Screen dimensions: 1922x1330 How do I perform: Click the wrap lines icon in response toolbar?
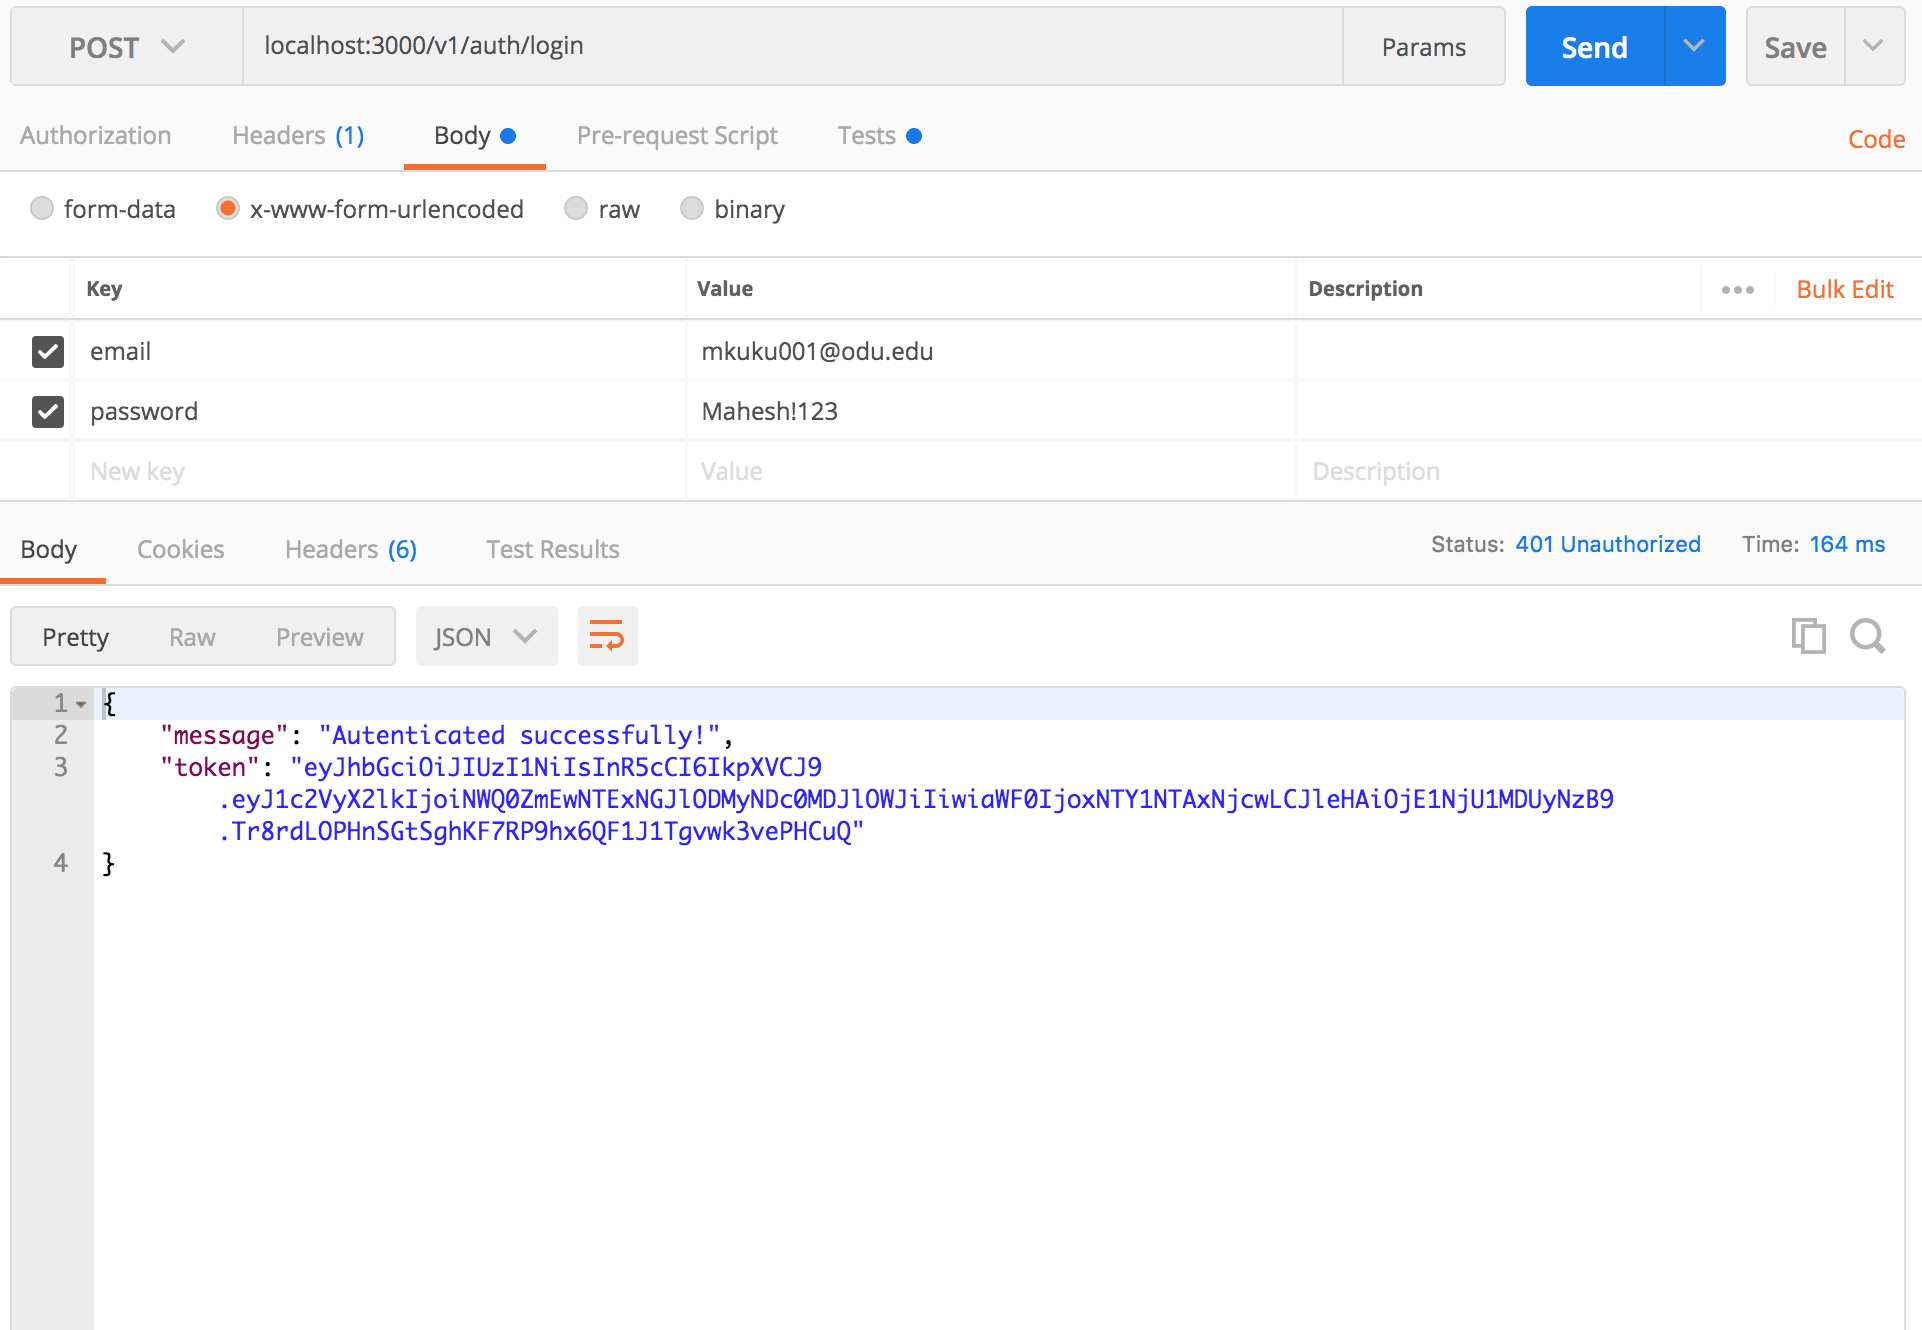pyautogui.click(x=607, y=636)
